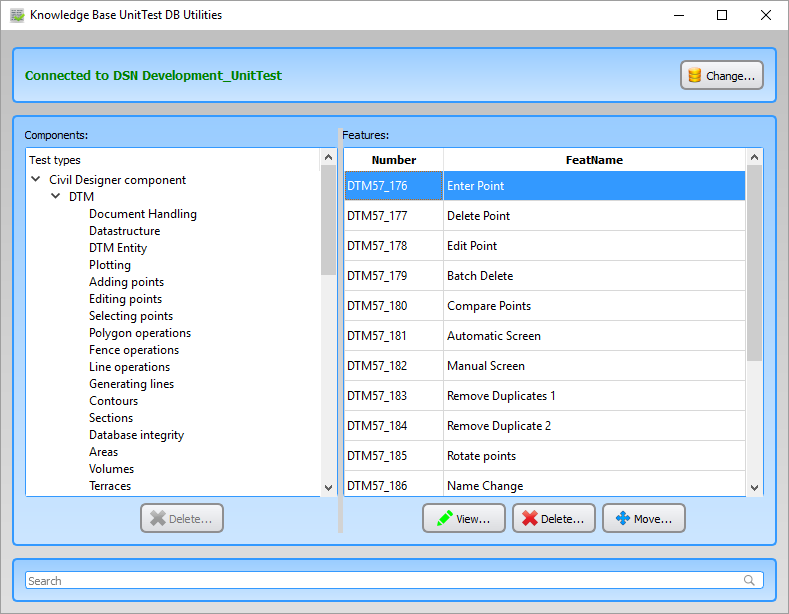This screenshot has width=789, height=614.
Task: Click number cell DTM57_183
Action: 393,396
